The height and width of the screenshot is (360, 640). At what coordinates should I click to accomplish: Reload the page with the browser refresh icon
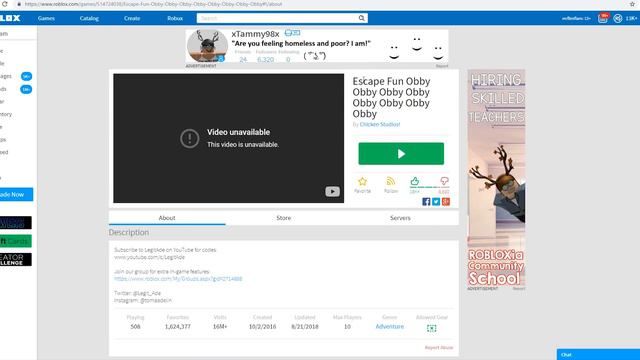4,4
